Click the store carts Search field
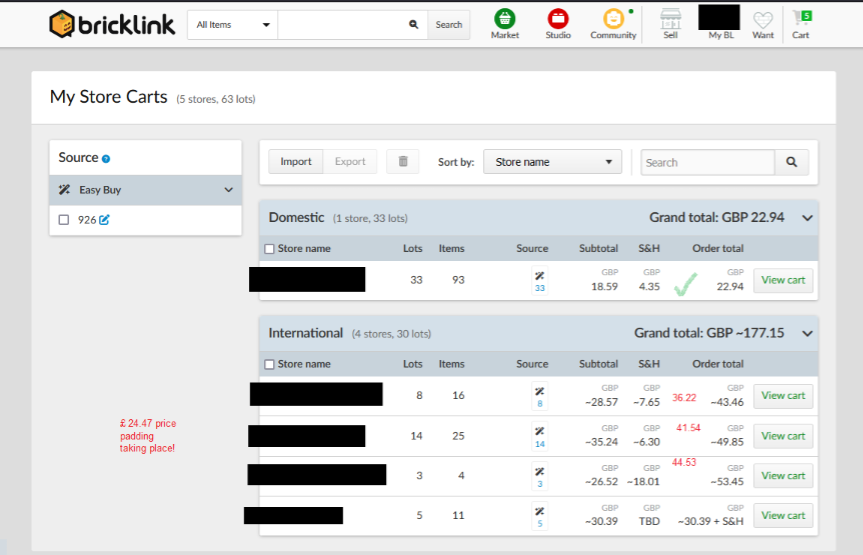This screenshot has width=863, height=555. pyautogui.click(x=708, y=162)
